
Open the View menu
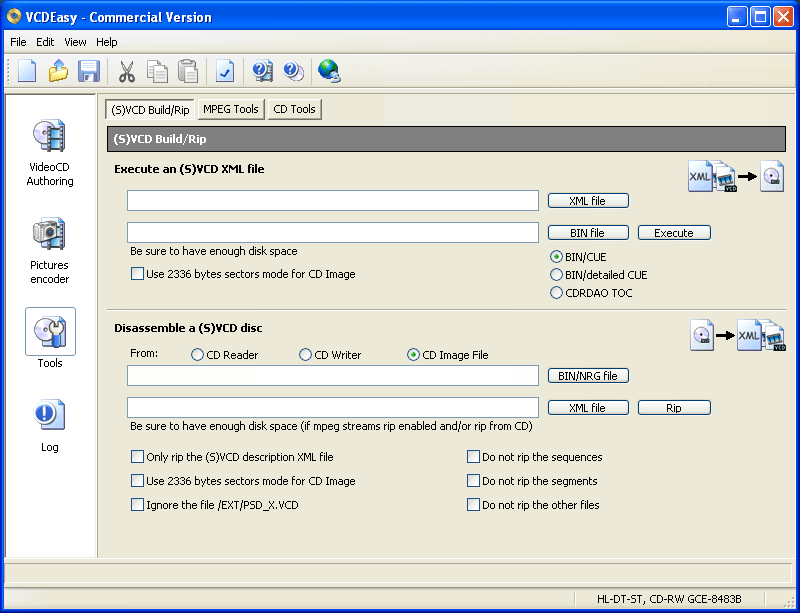(x=75, y=42)
